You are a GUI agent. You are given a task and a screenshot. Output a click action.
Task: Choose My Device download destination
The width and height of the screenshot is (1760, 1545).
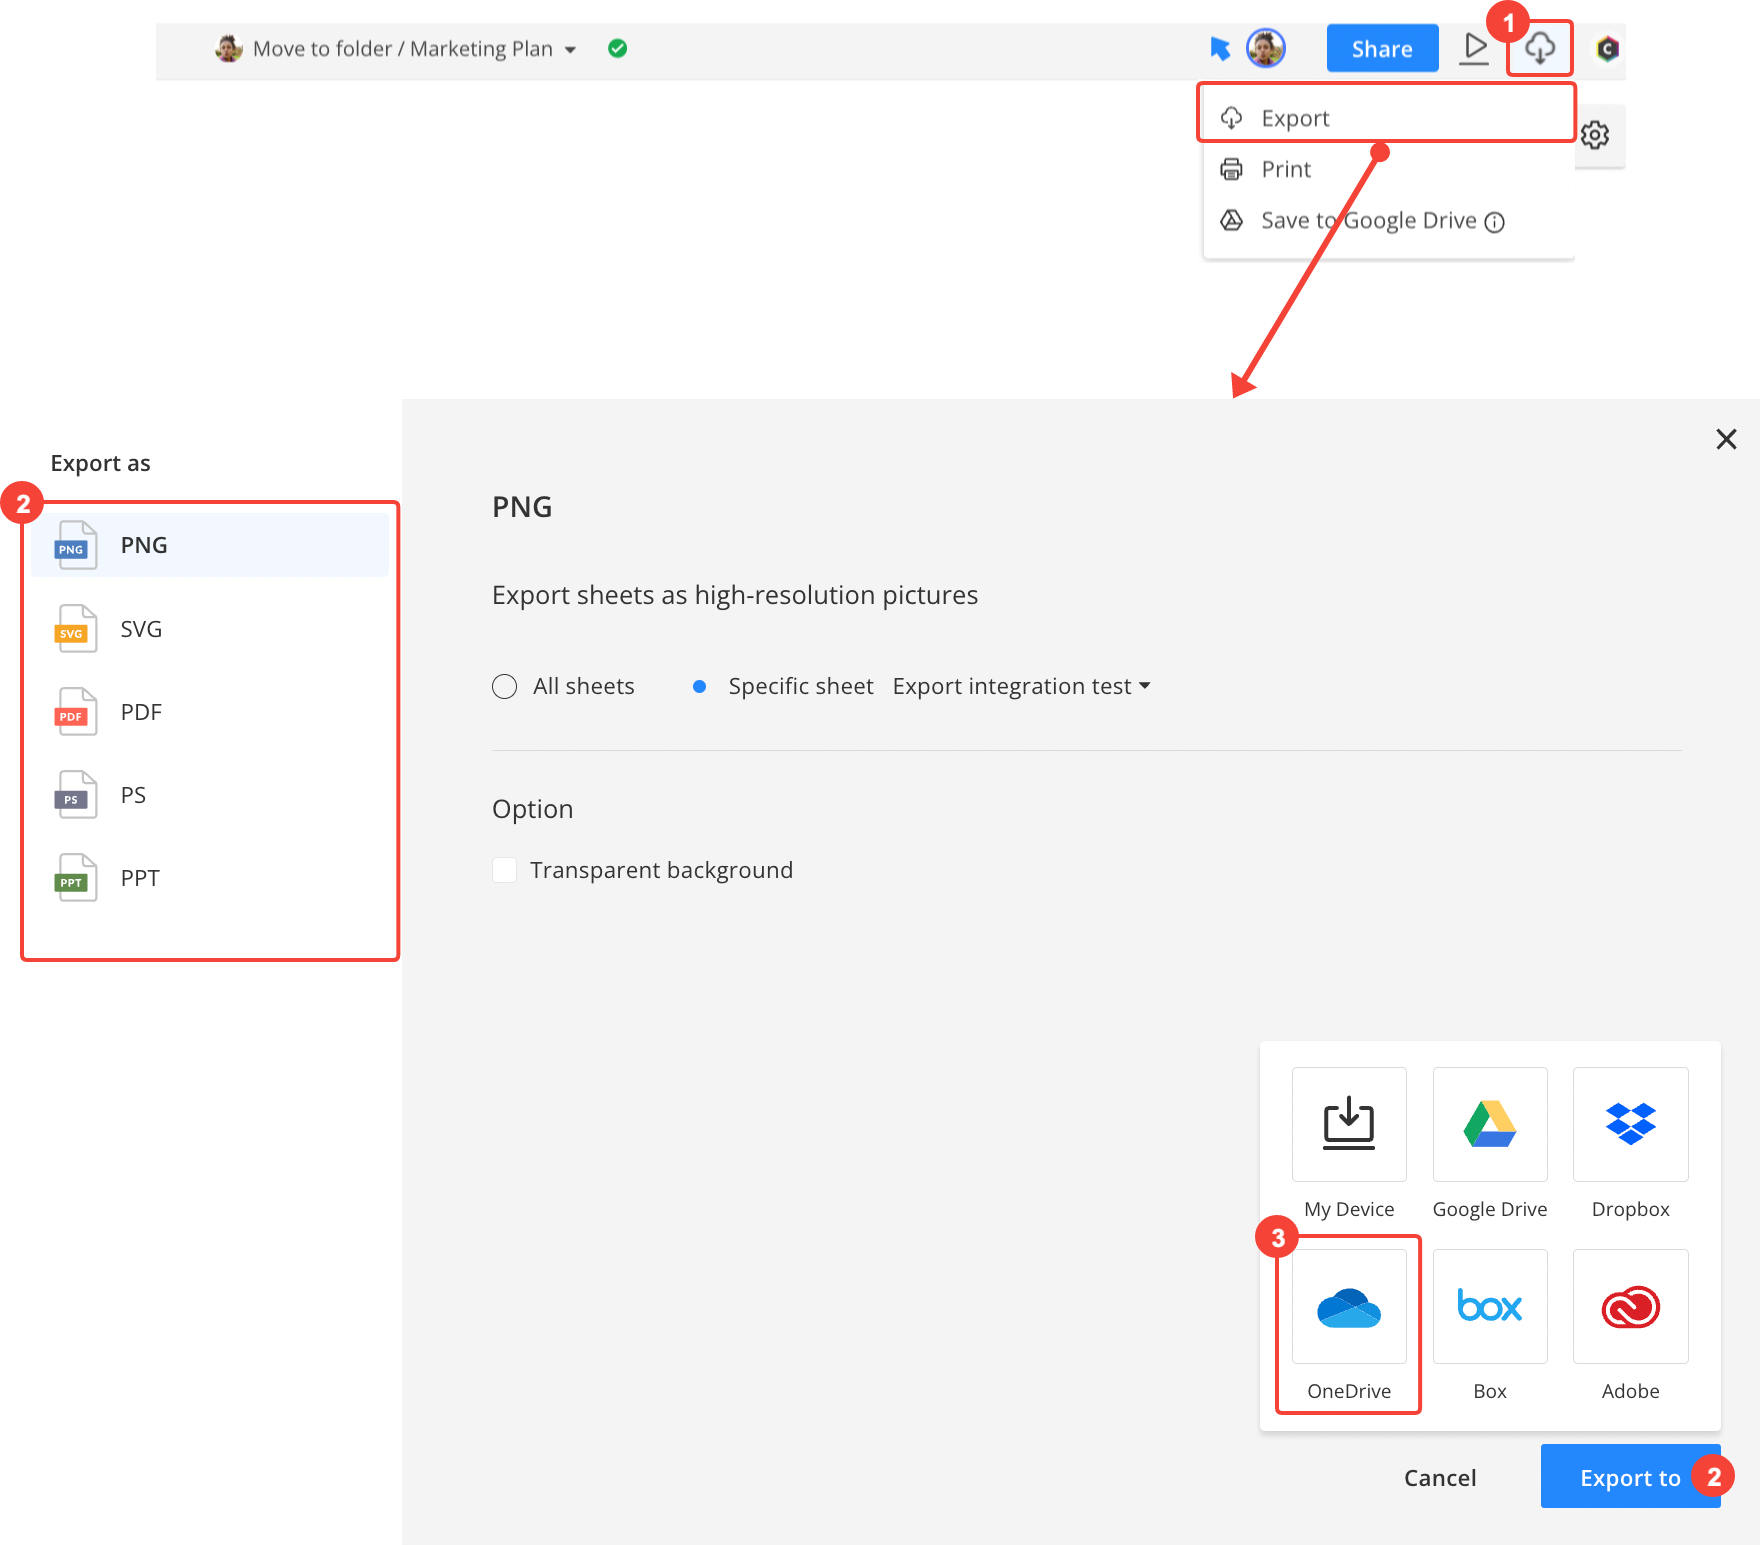click(x=1349, y=1124)
